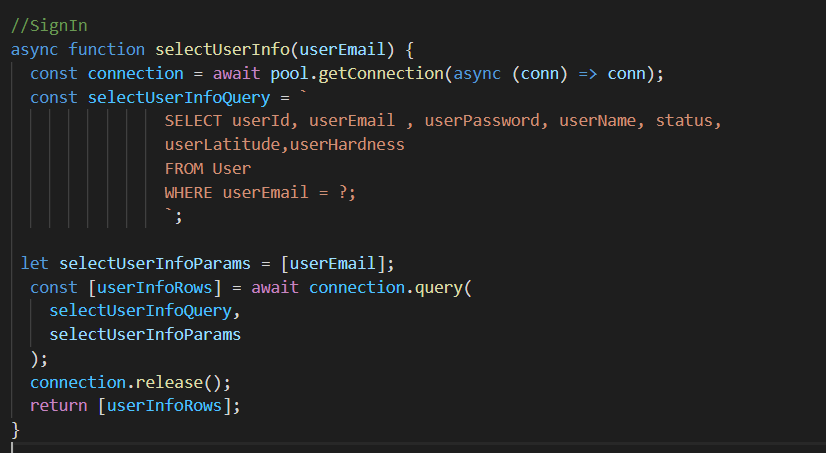
Task: Click userId in the SELECT list
Action: pyautogui.click(x=260, y=121)
